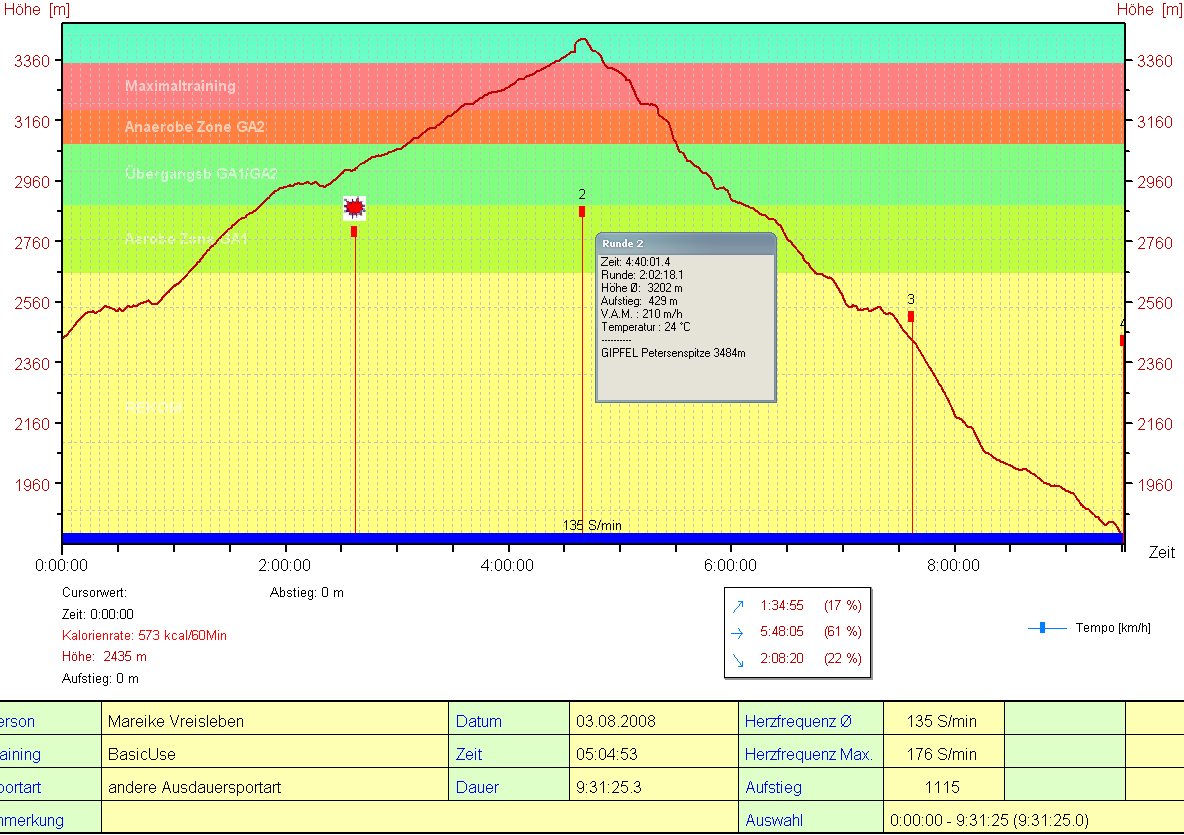The width and height of the screenshot is (1184, 835).
Task: Click the Datum value 03.08.2008
Action: point(616,721)
